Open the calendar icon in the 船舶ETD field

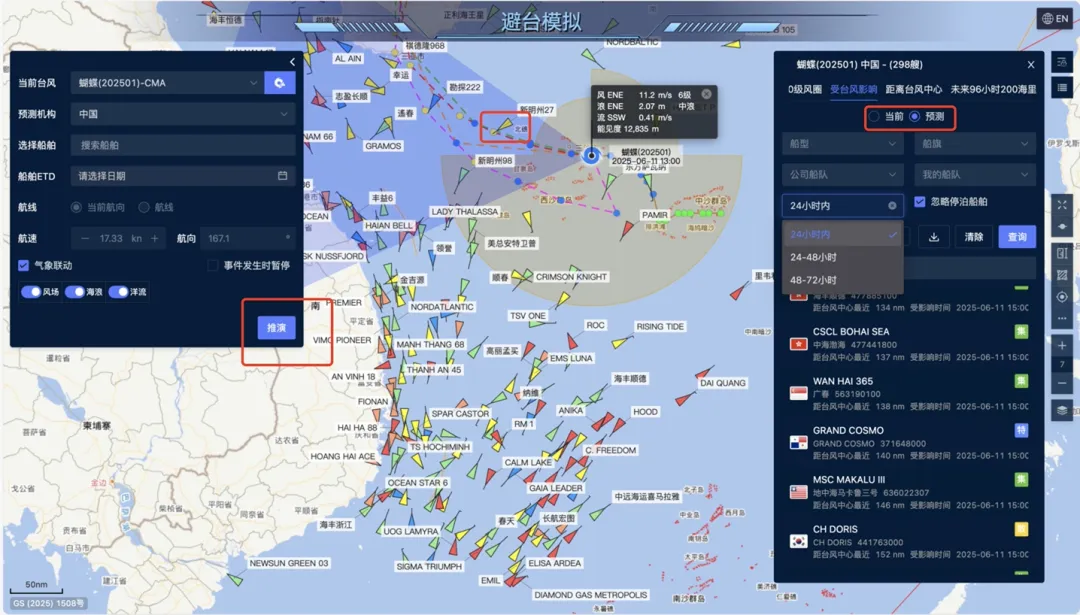click(282, 176)
